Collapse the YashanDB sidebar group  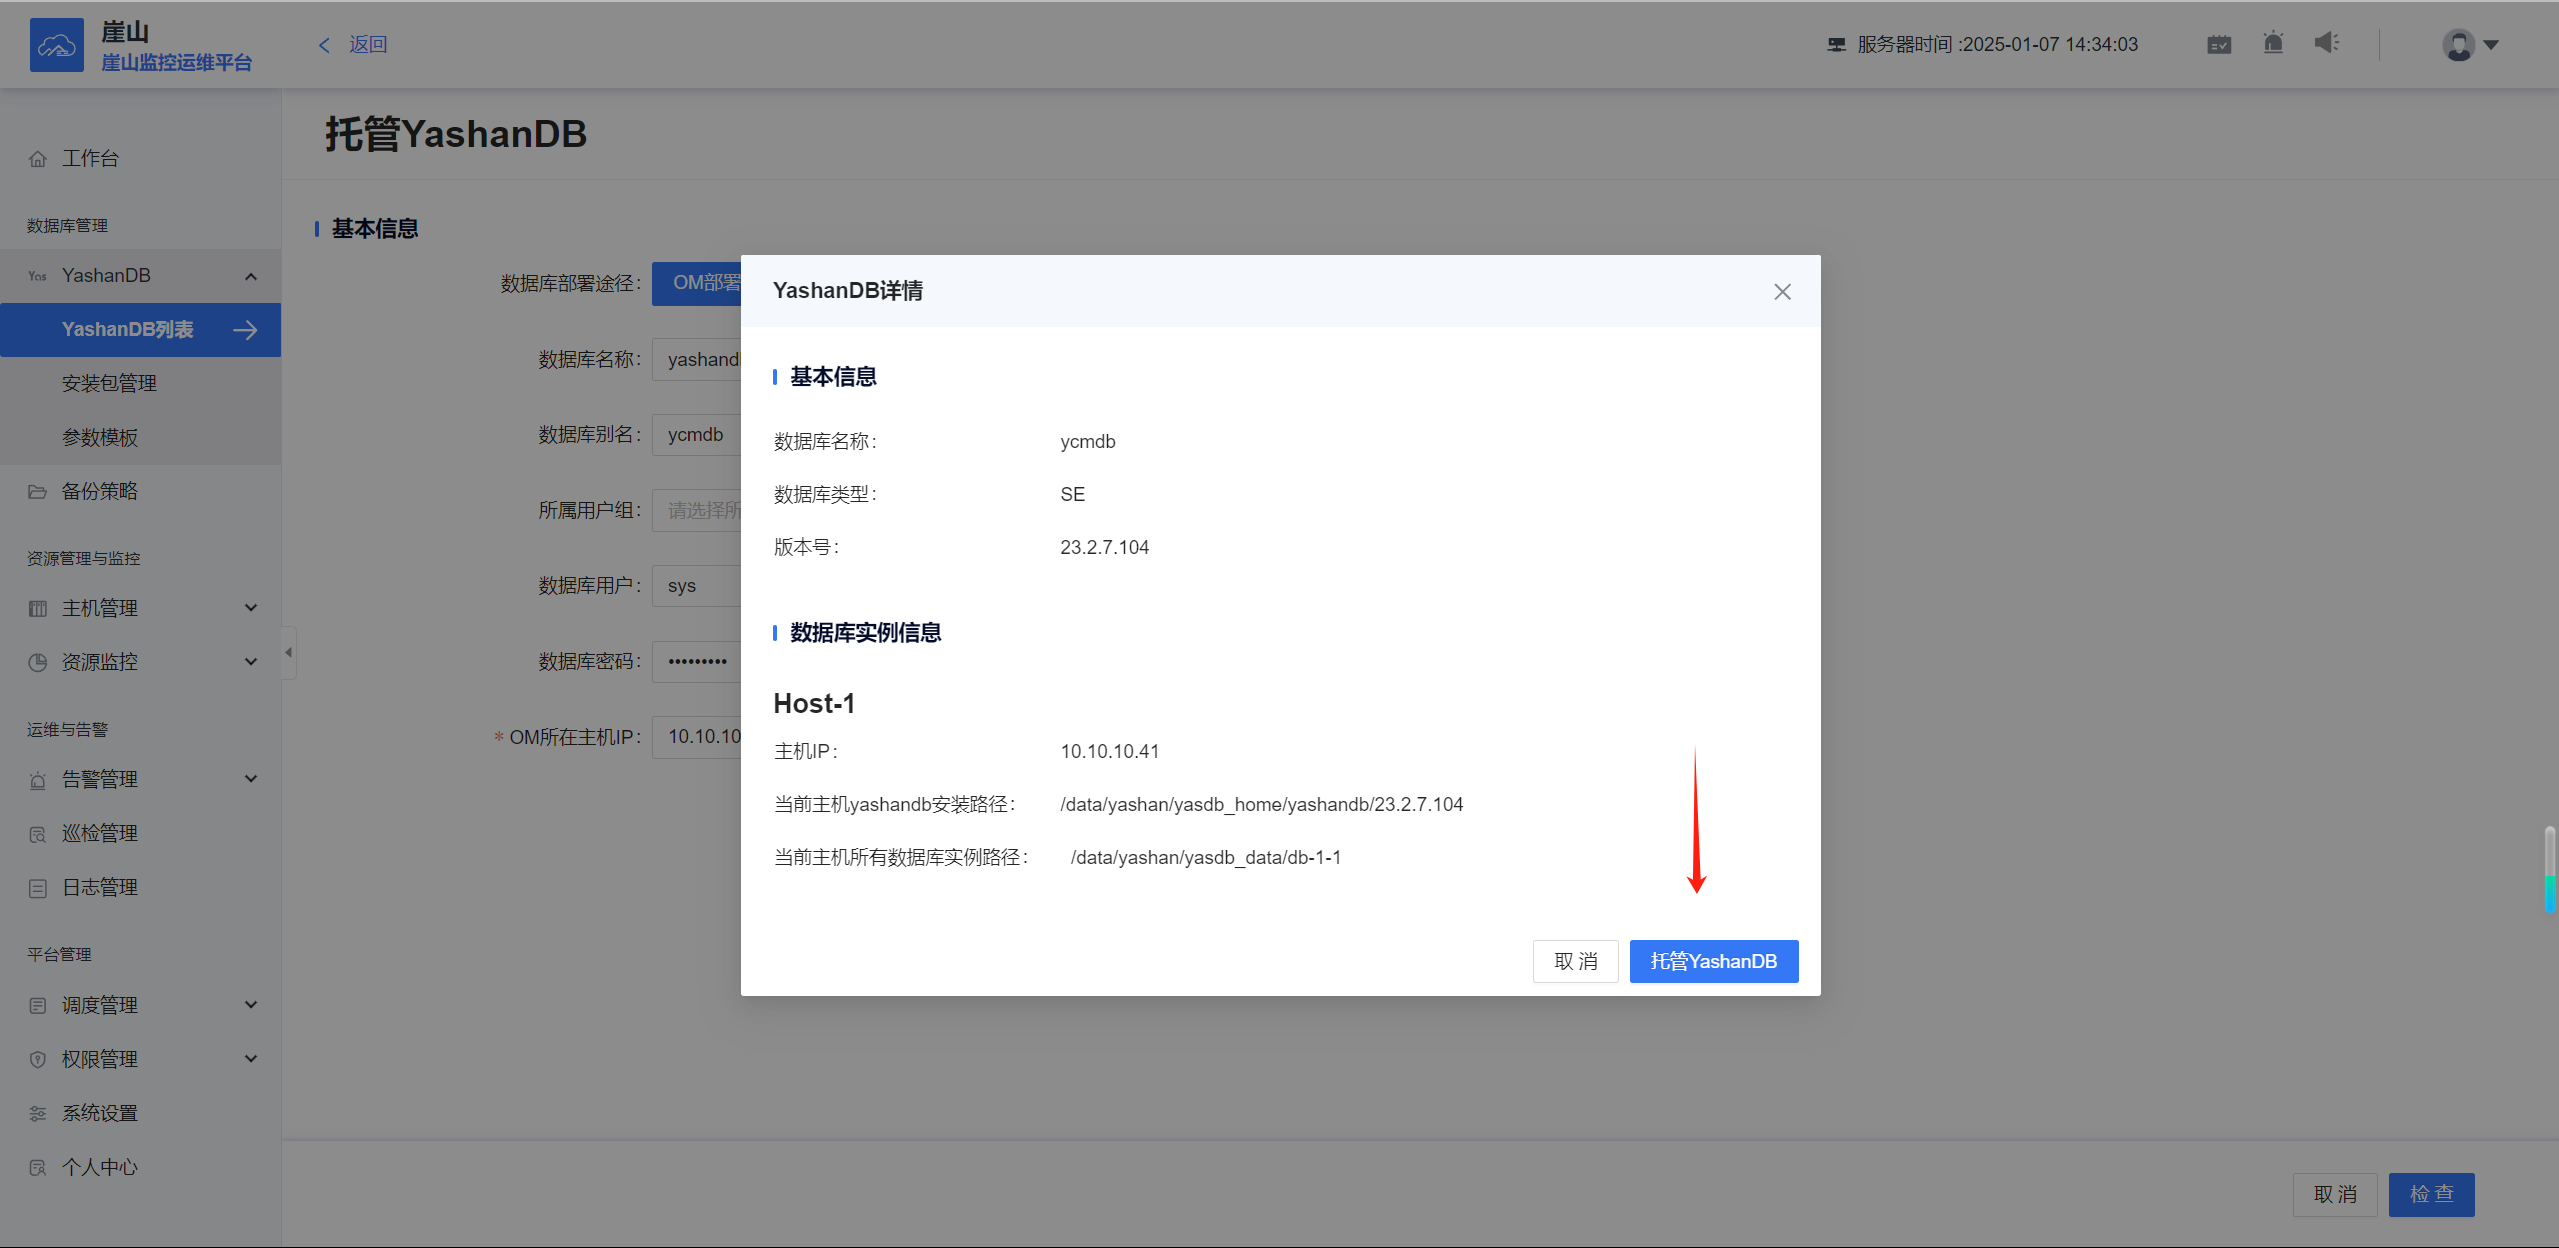[x=251, y=276]
